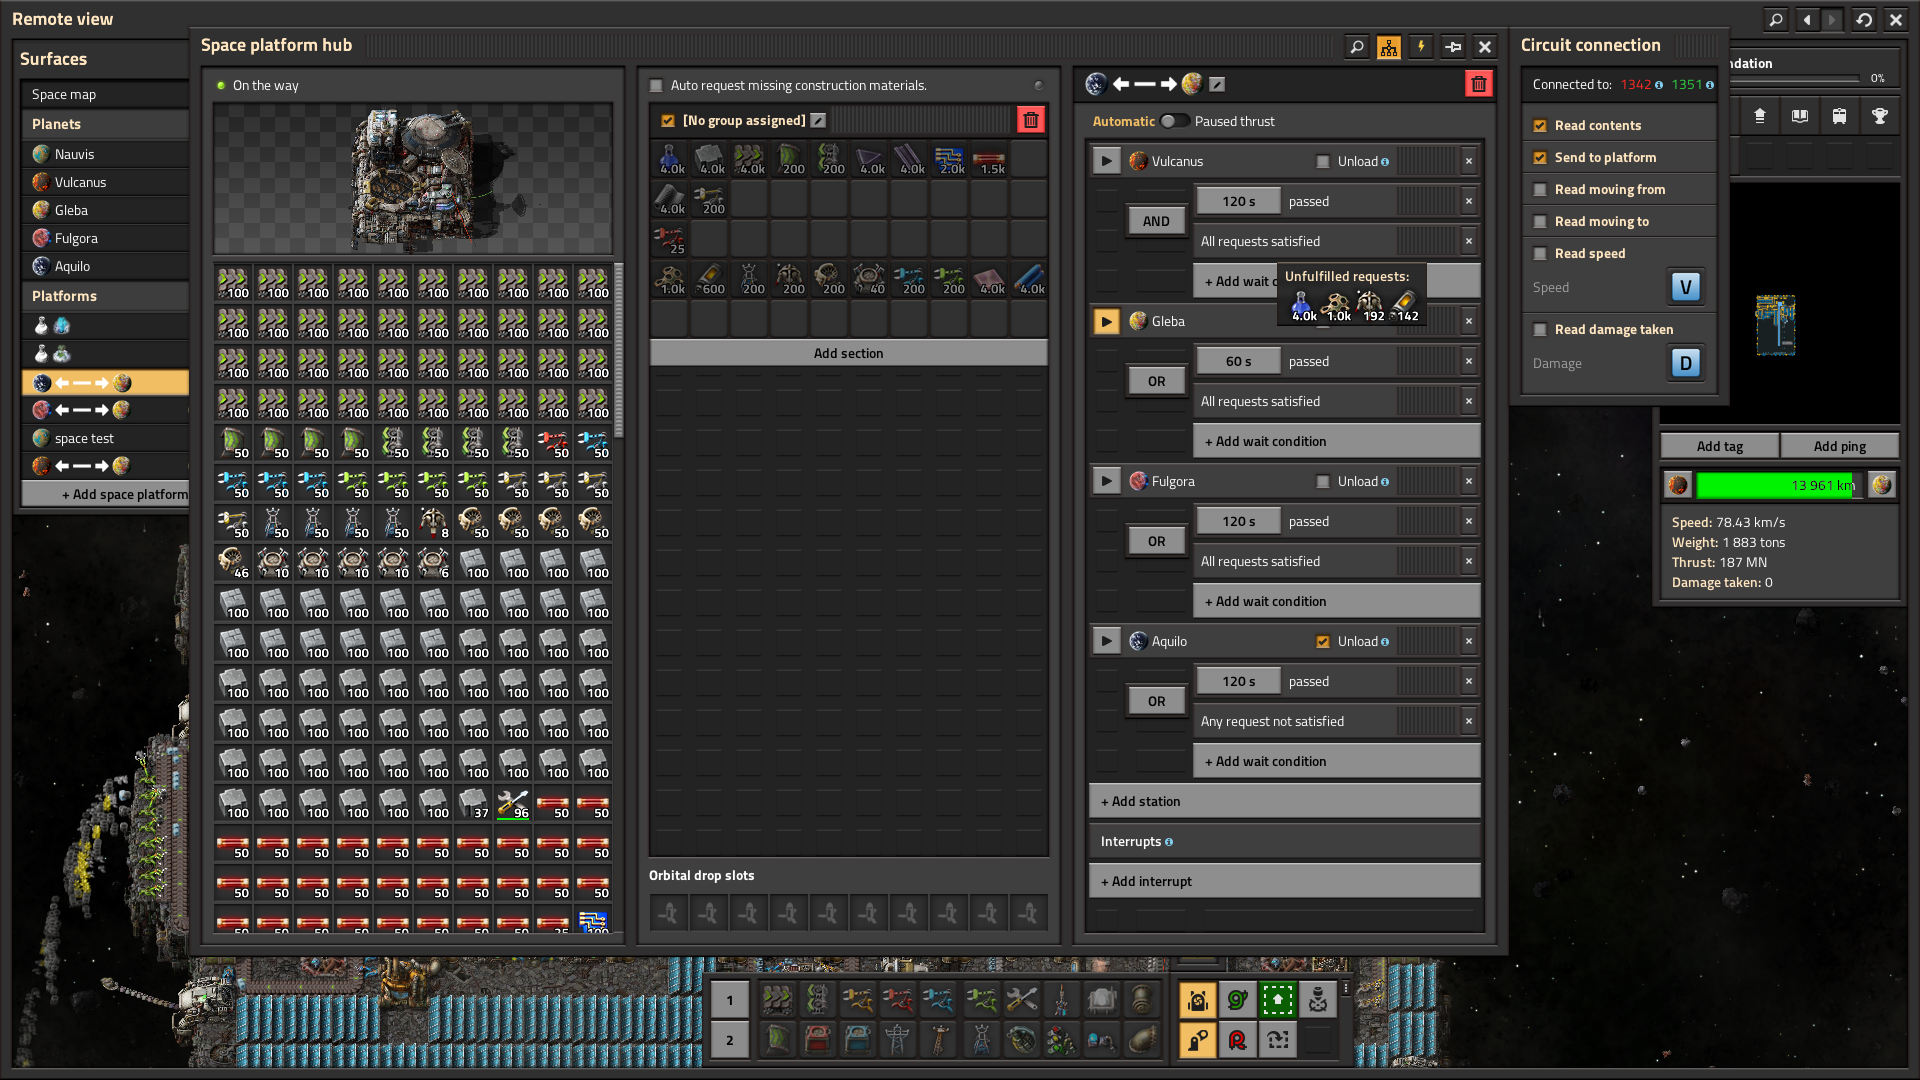Screen dimensions: 1920x1080
Task: Select Nauvis planet in Surfaces
Action: [105, 154]
